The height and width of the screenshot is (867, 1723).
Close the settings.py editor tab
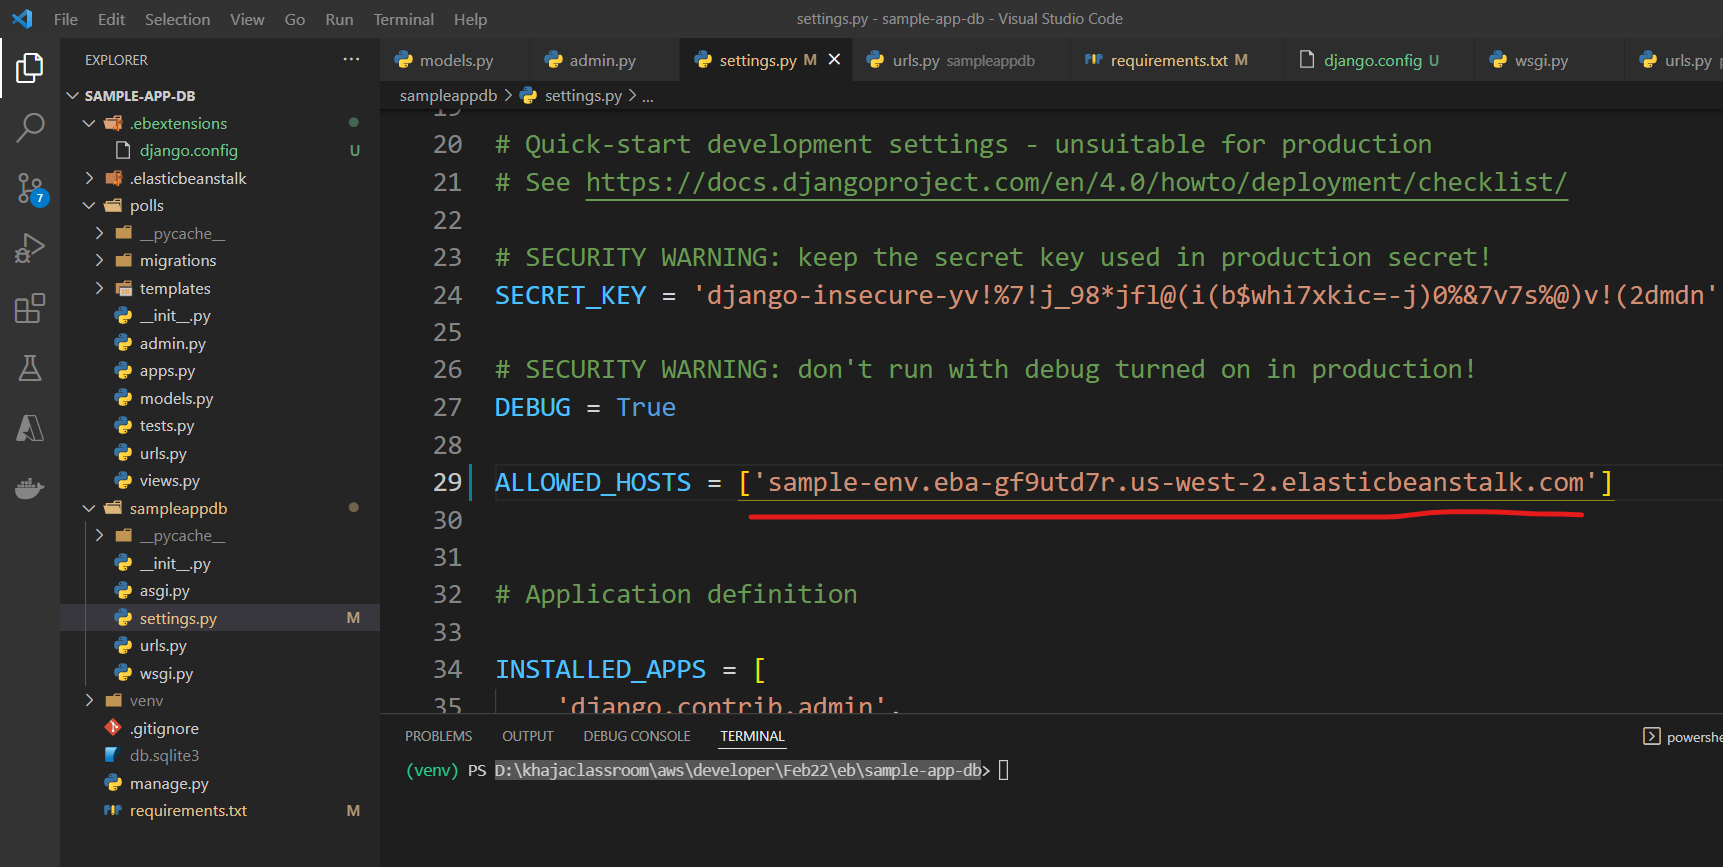pos(834,60)
